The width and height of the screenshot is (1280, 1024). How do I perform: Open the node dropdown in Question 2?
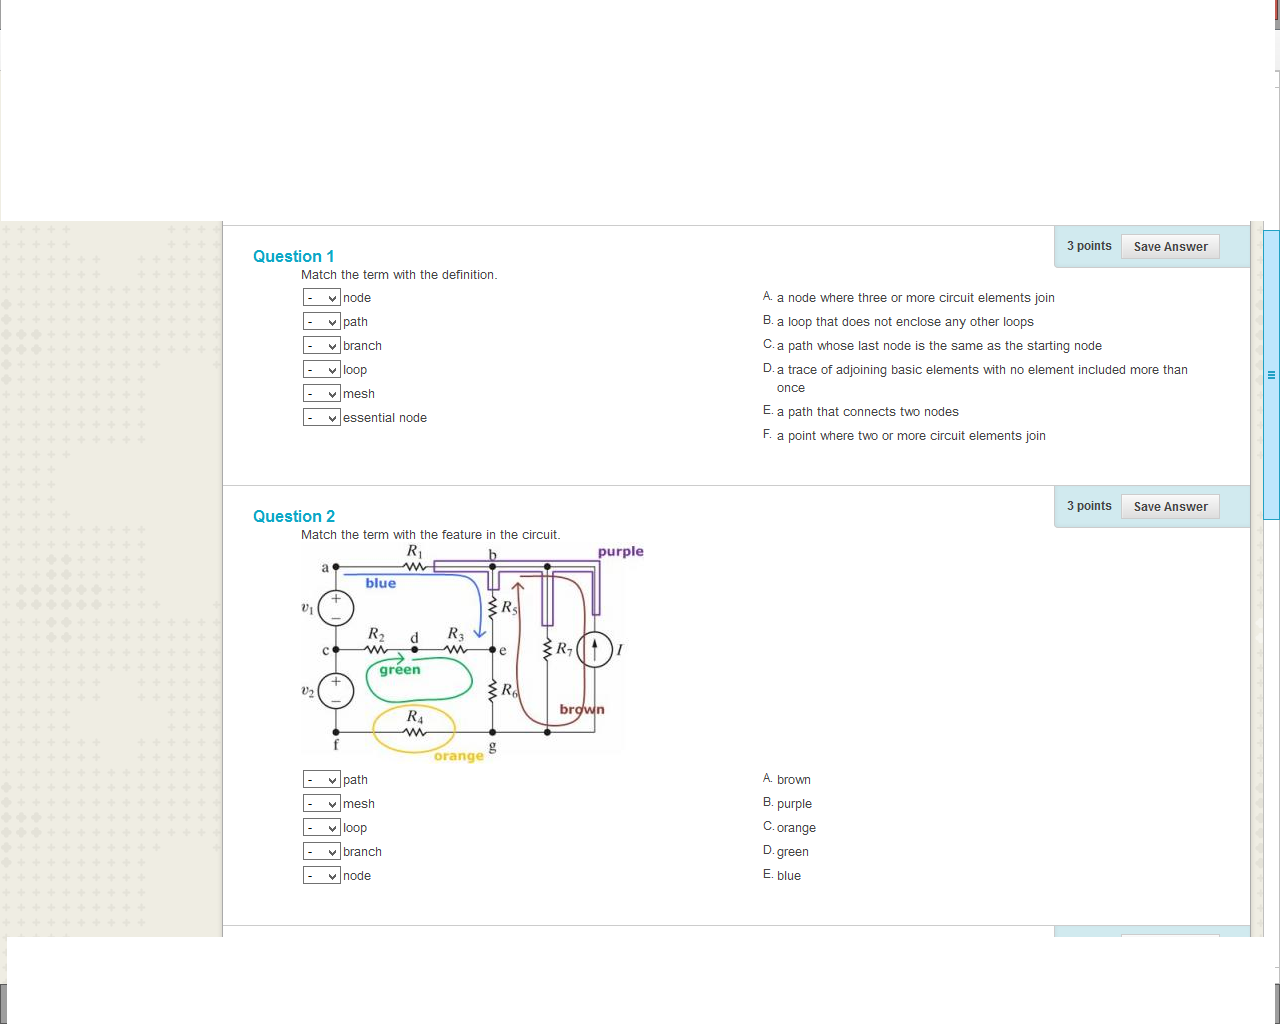click(x=320, y=875)
